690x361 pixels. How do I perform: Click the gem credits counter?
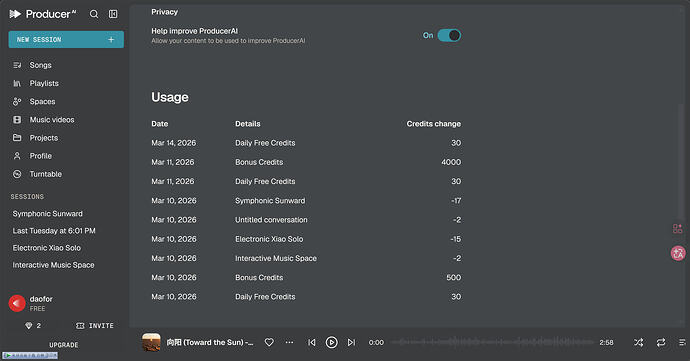(33, 326)
